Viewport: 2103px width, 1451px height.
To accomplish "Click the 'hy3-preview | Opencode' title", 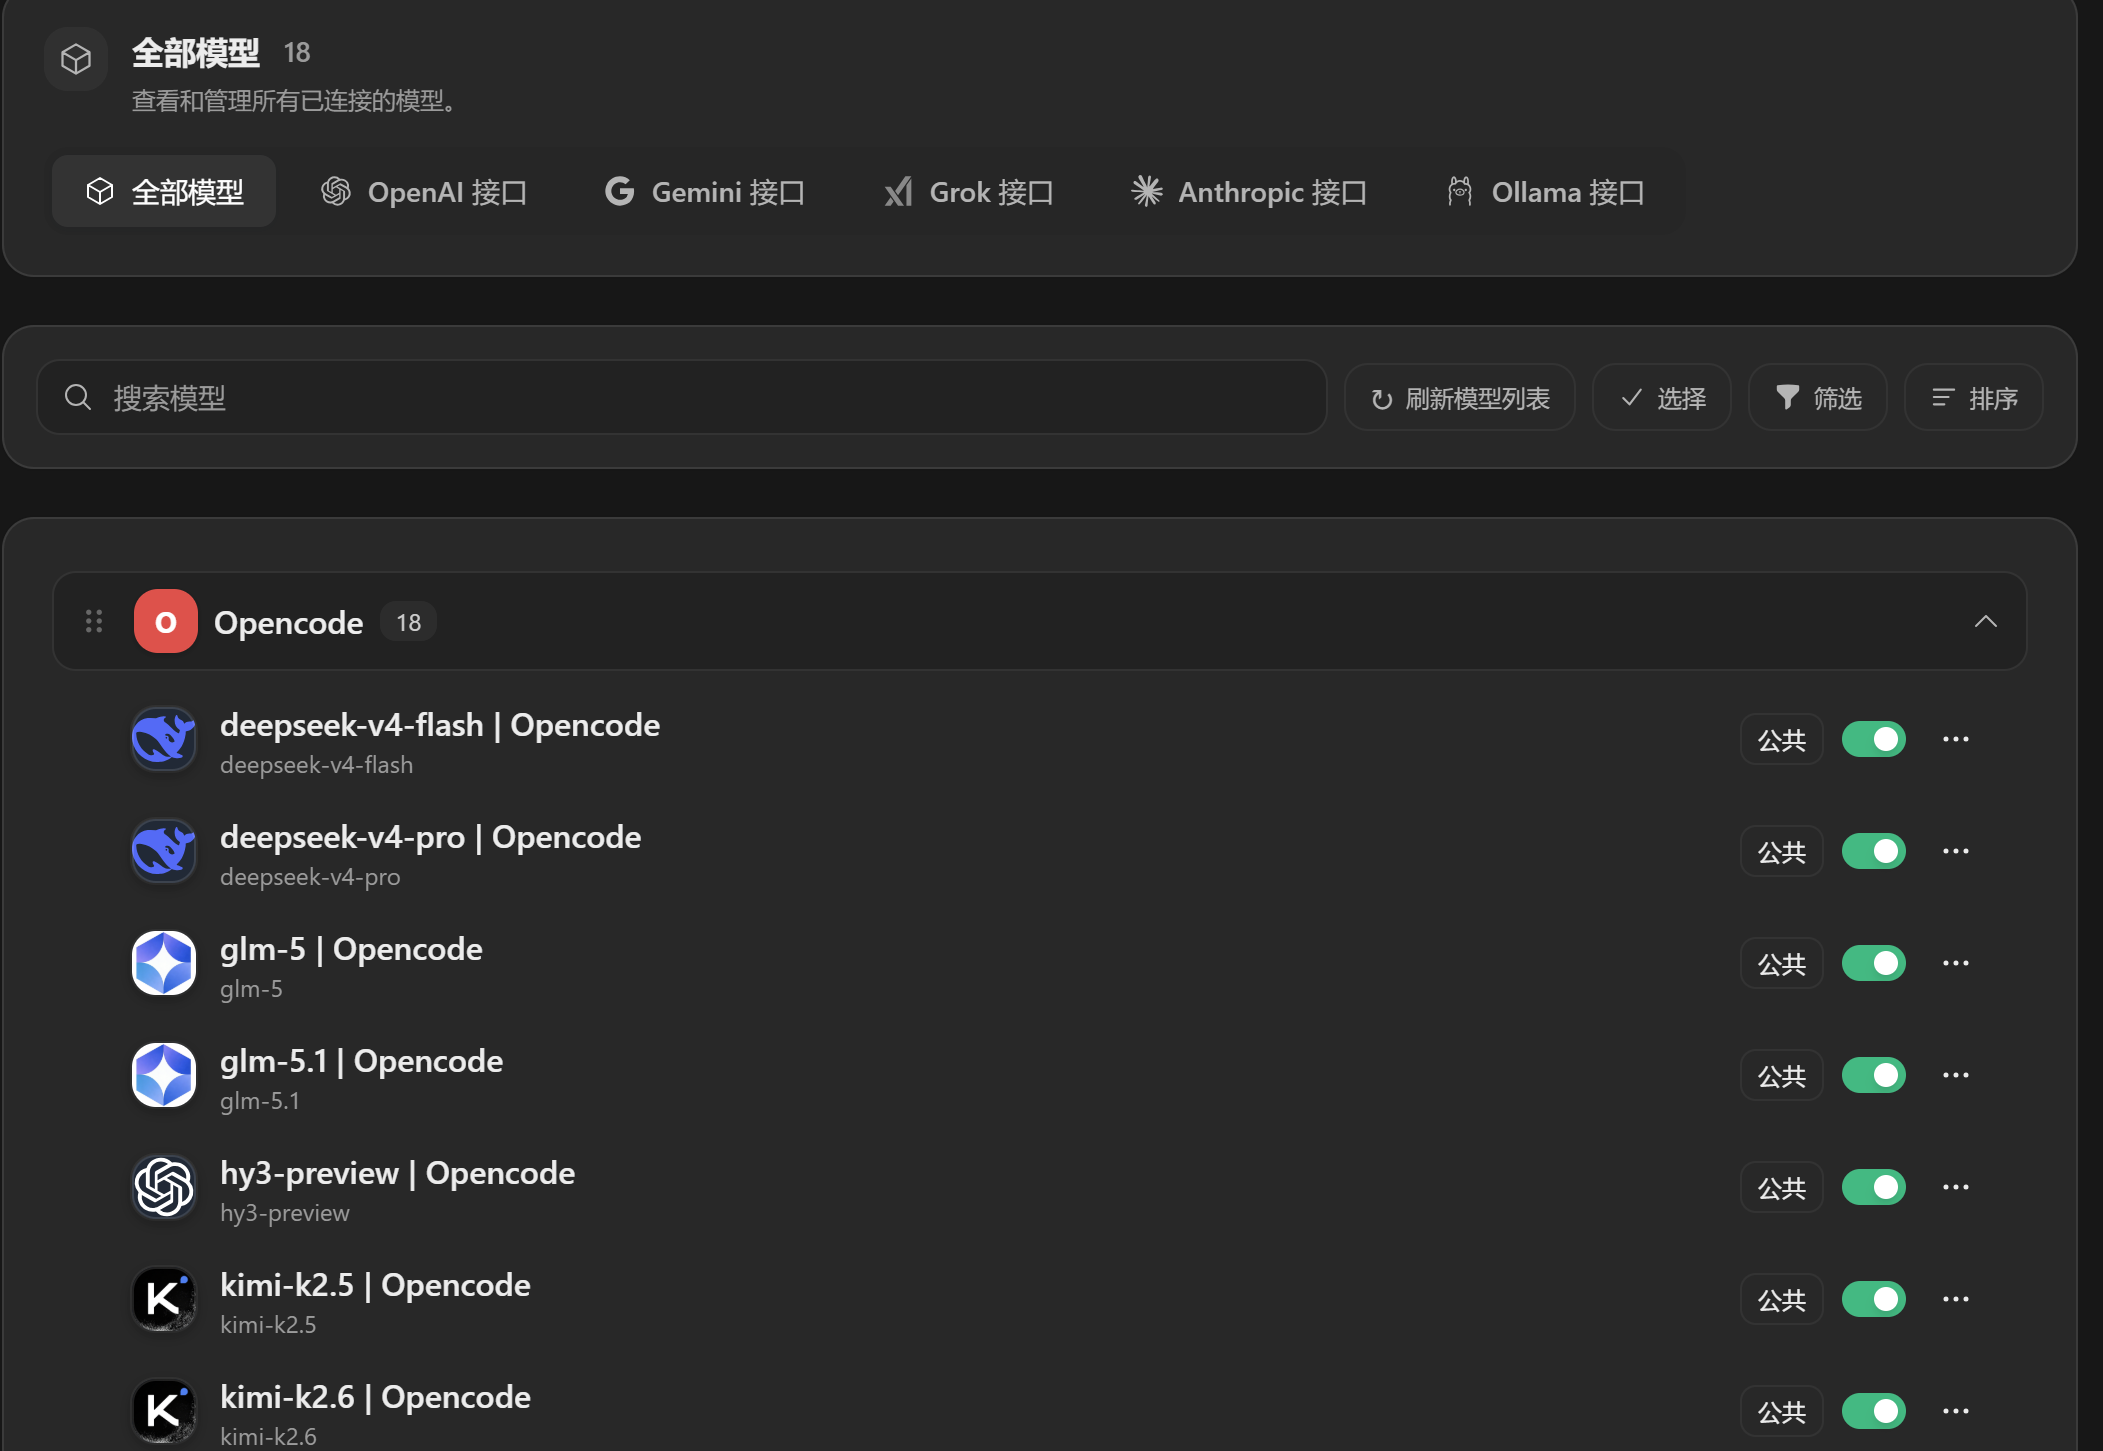I will point(397,1173).
